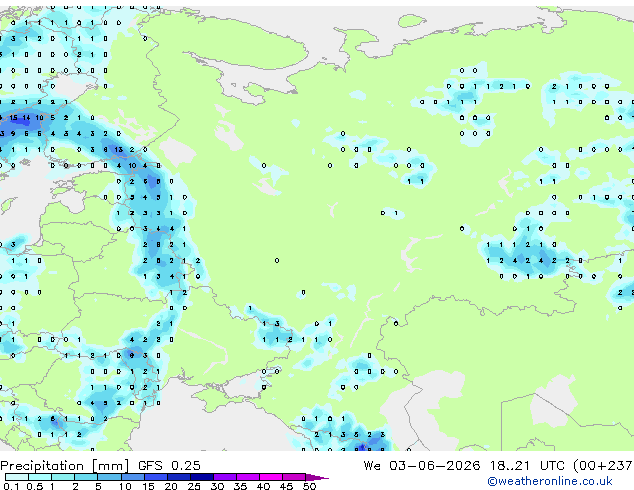
Task: Click the legend swatch between 25 and 30
Action: (202, 477)
